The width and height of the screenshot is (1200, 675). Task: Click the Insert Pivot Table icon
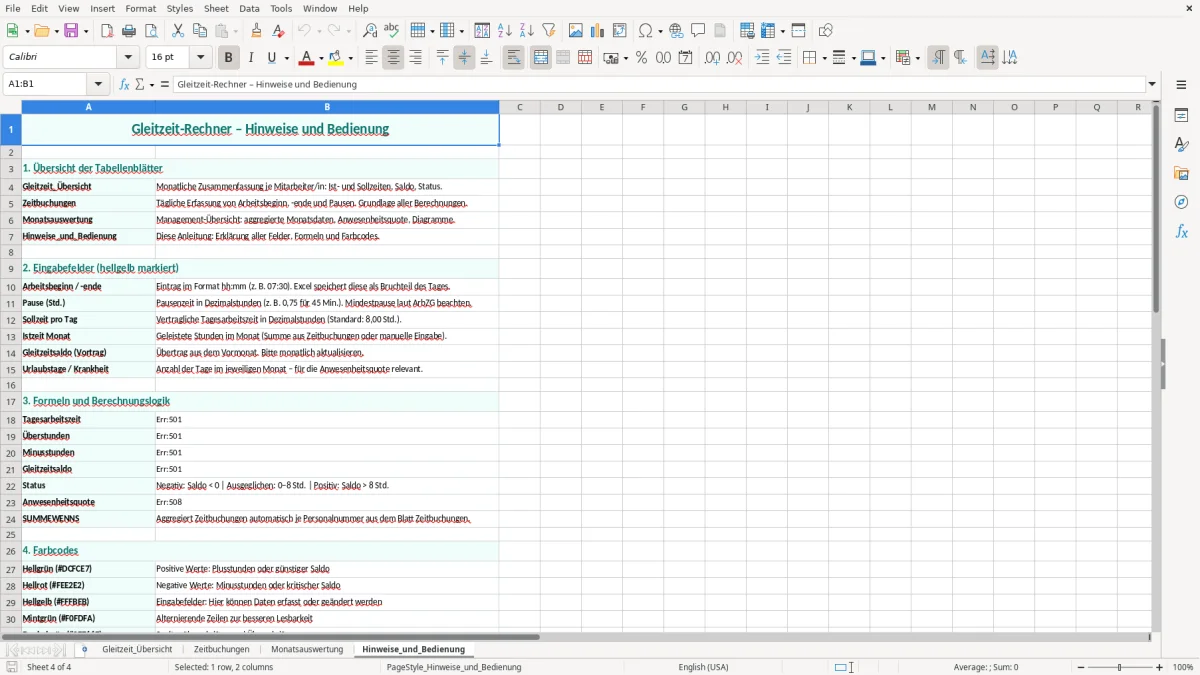click(x=620, y=31)
